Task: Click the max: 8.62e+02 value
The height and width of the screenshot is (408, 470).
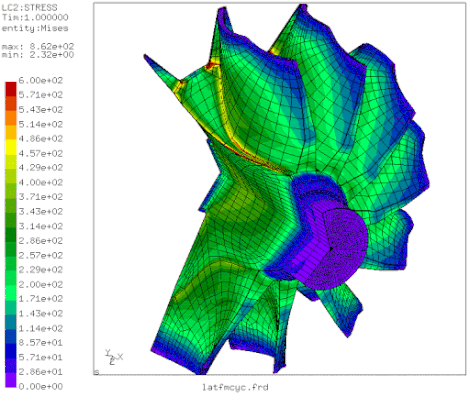Action: tap(38, 46)
